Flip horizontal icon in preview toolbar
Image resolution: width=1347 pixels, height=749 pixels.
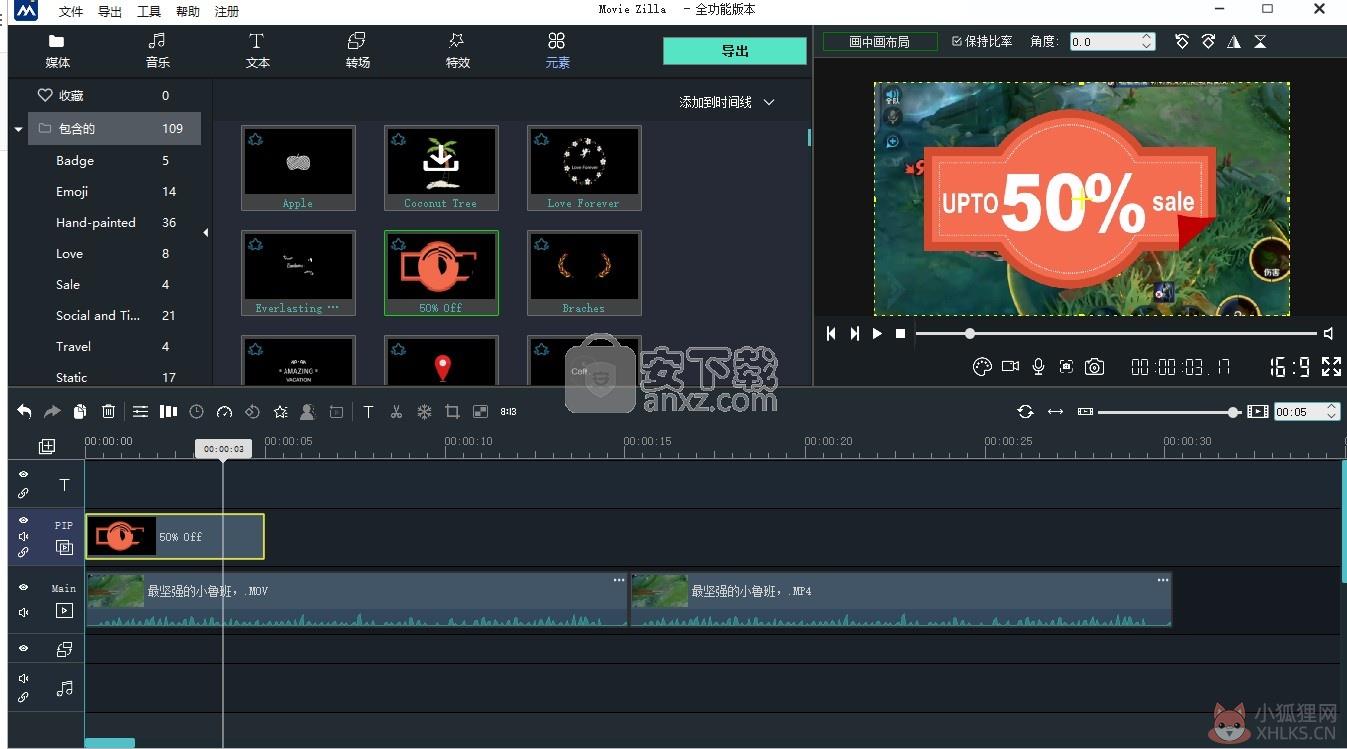pyautogui.click(x=1234, y=41)
